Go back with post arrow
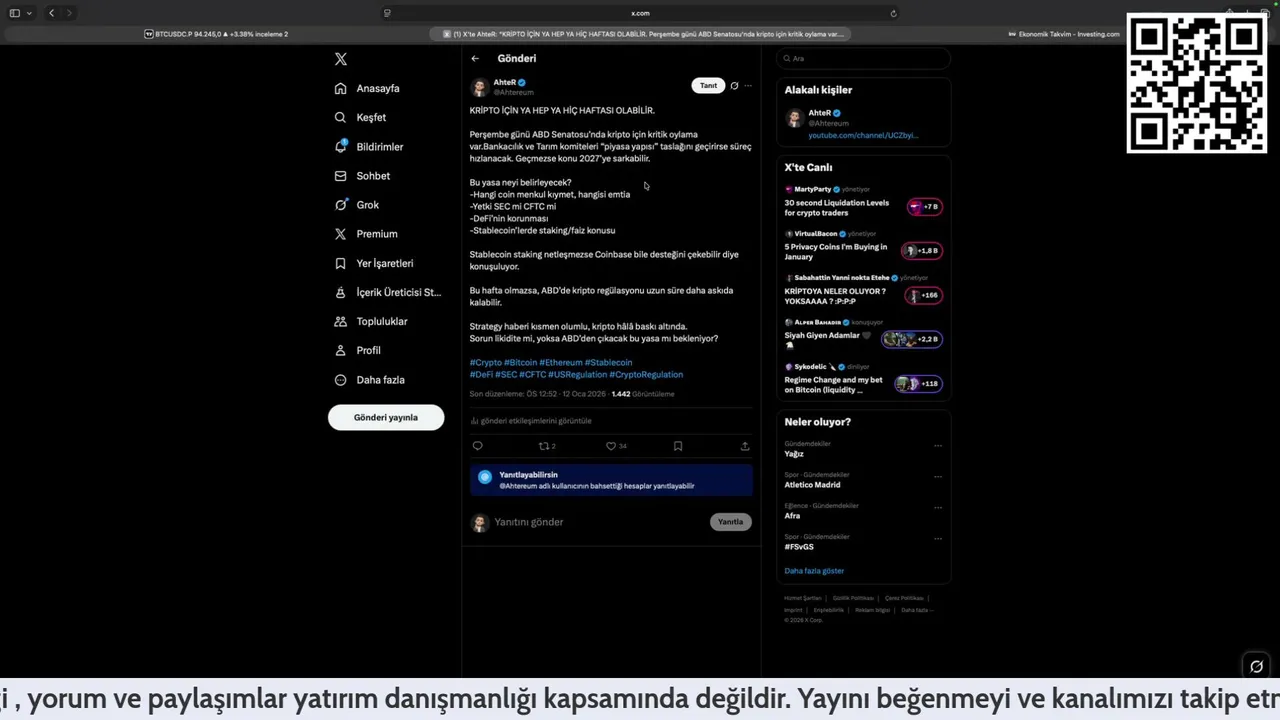 click(475, 59)
